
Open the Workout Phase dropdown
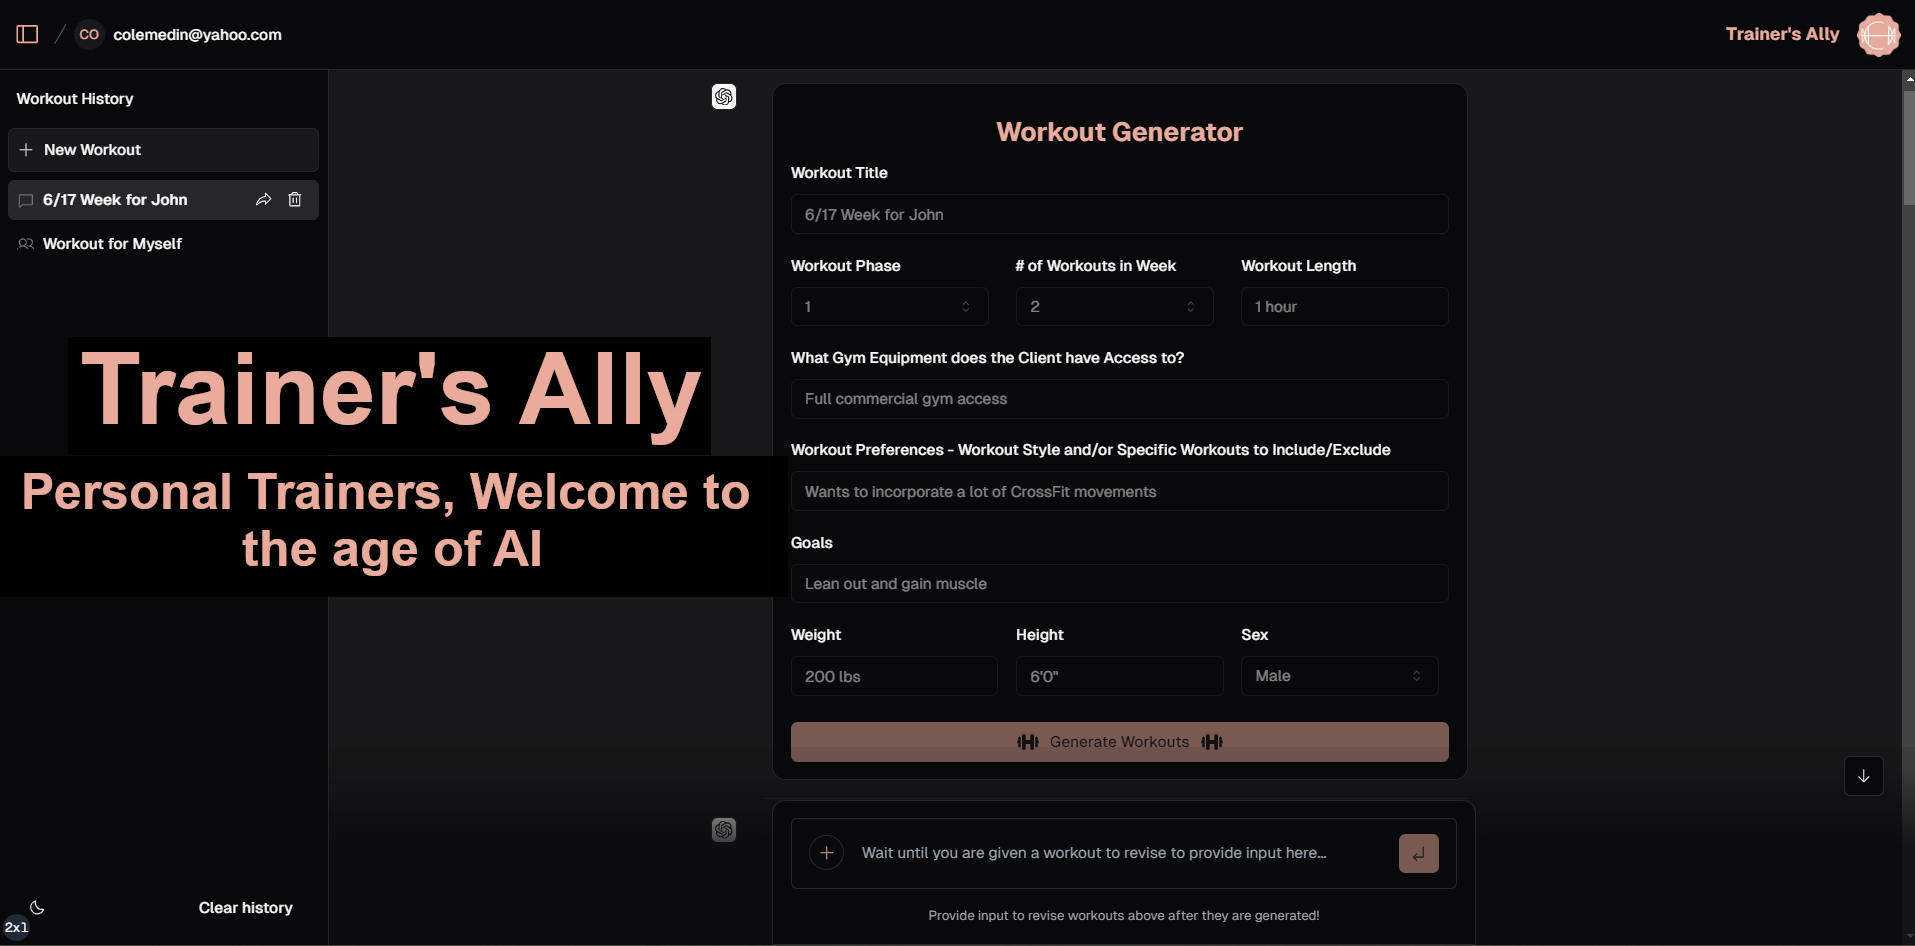pos(889,307)
